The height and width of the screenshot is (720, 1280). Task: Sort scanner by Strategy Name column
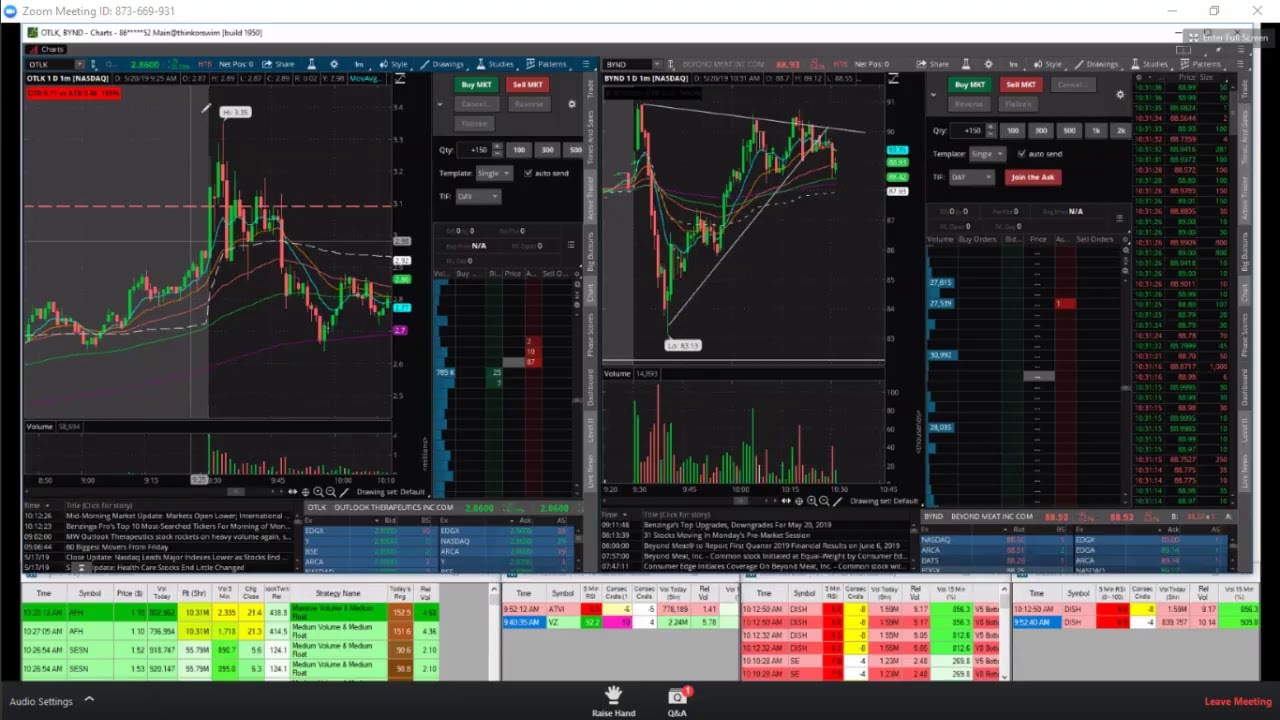pyautogui.click(x=338, y=593)
